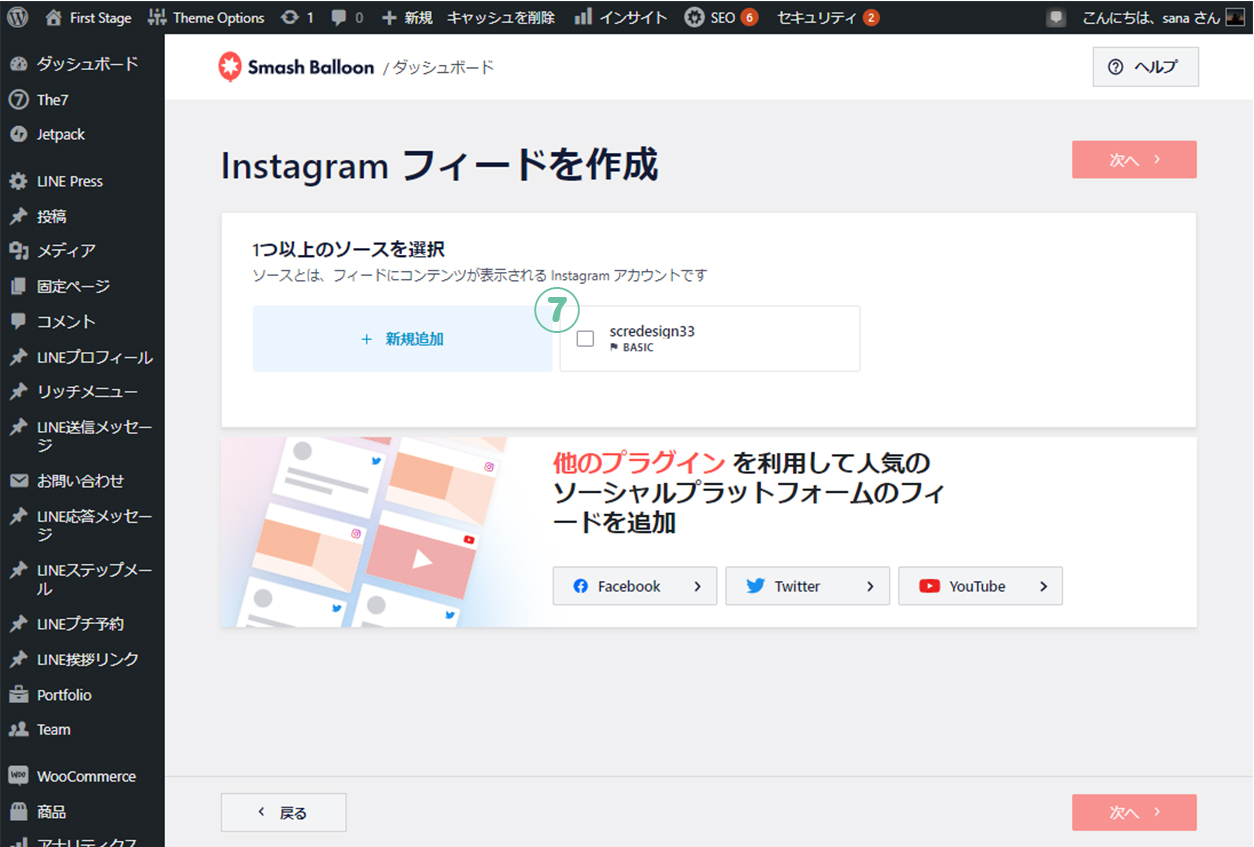Click the 戻る back button
The image size is (1254, 847).
tap(283, 813)
